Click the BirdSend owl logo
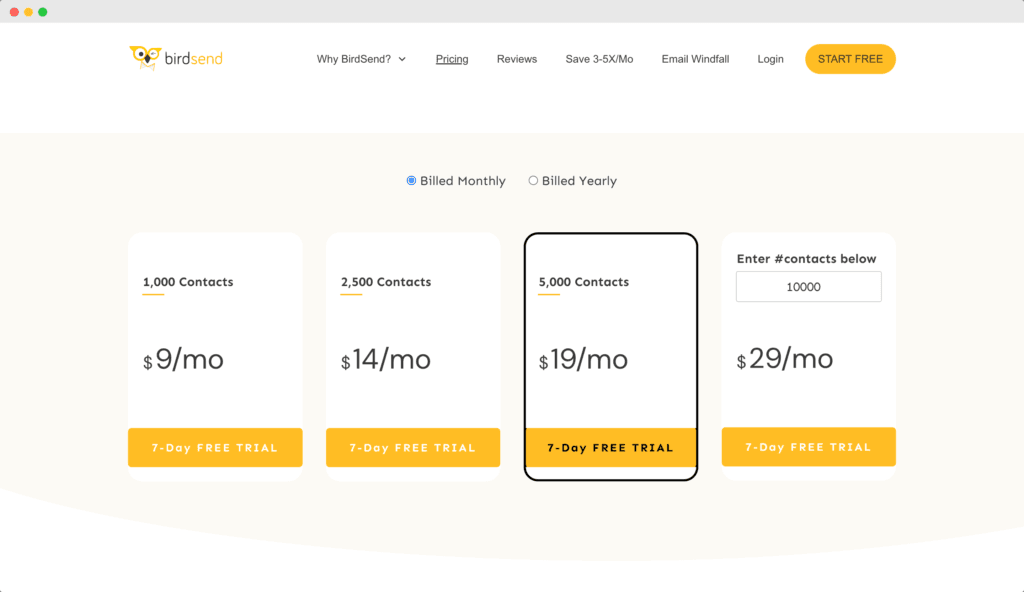Viewport: 1024px width, 592px height. pos(145,58)
